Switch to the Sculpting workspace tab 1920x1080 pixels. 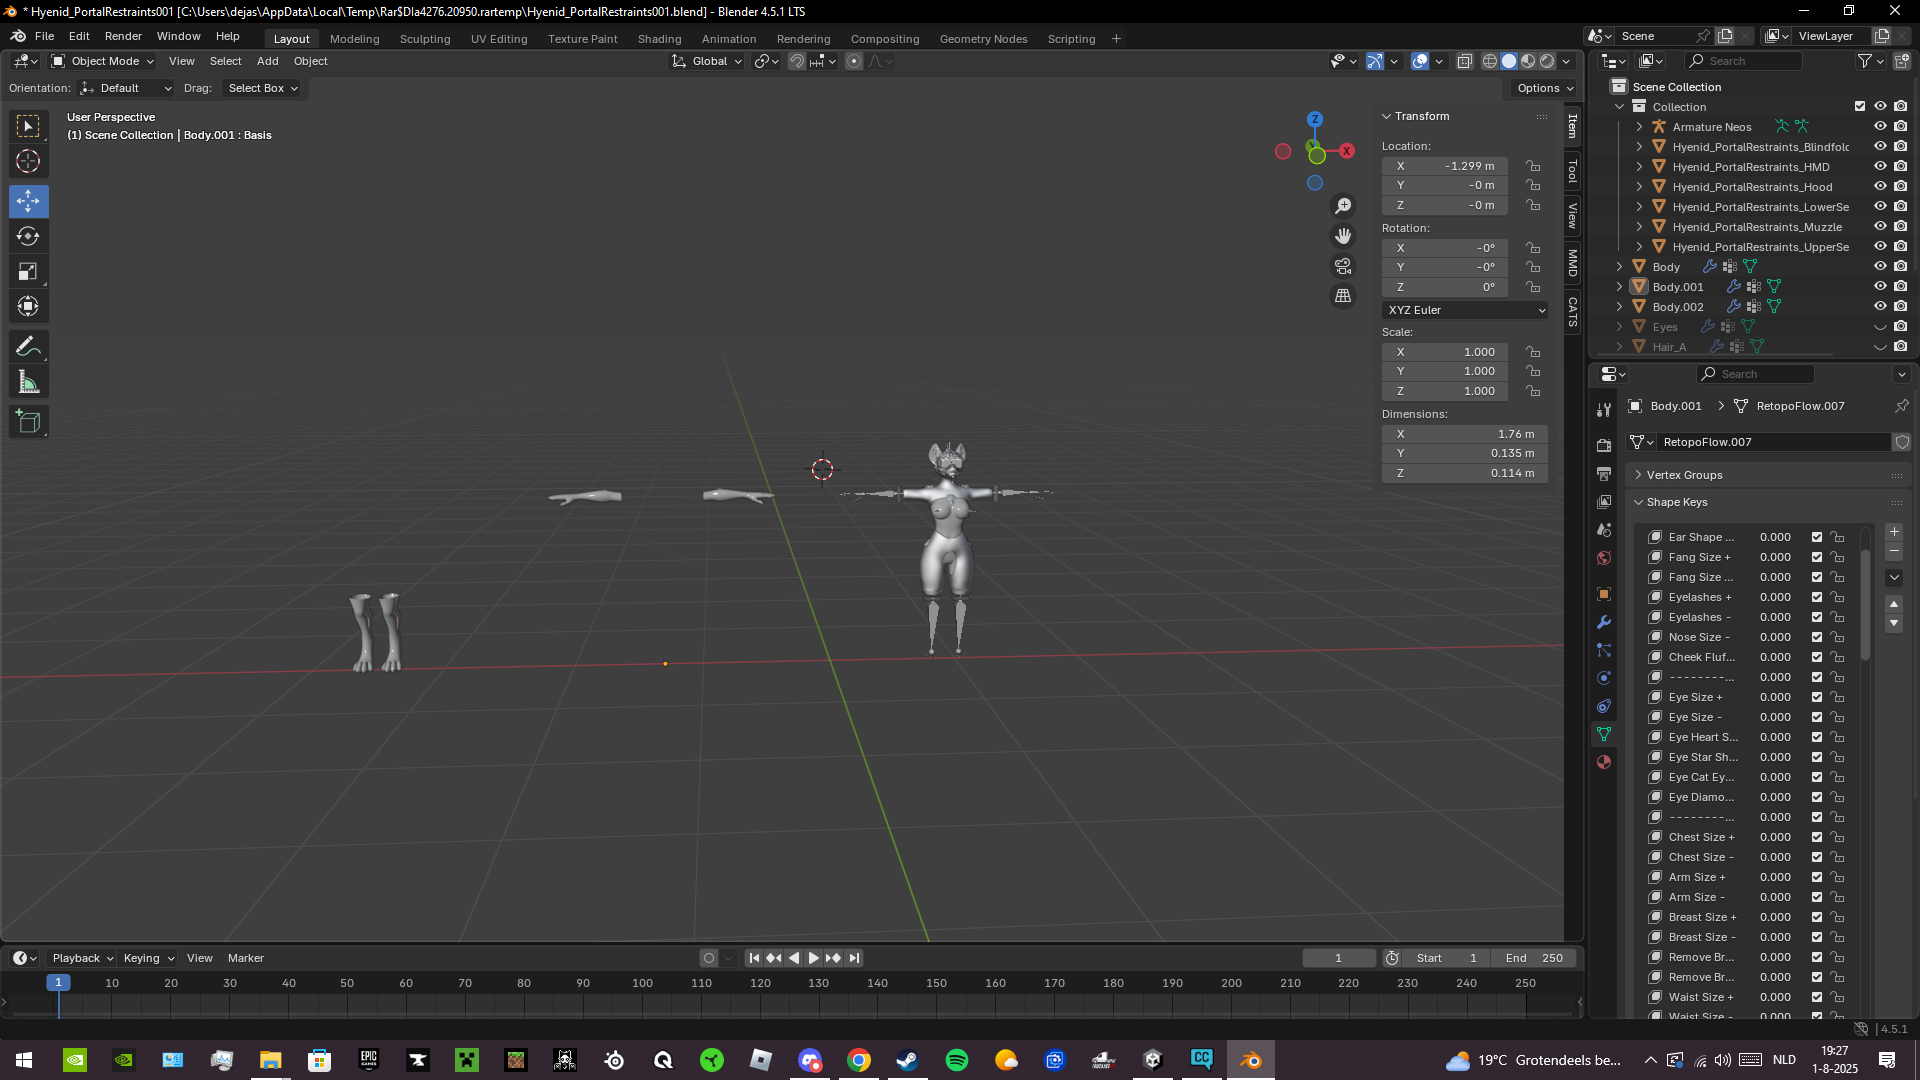[425, 39]
